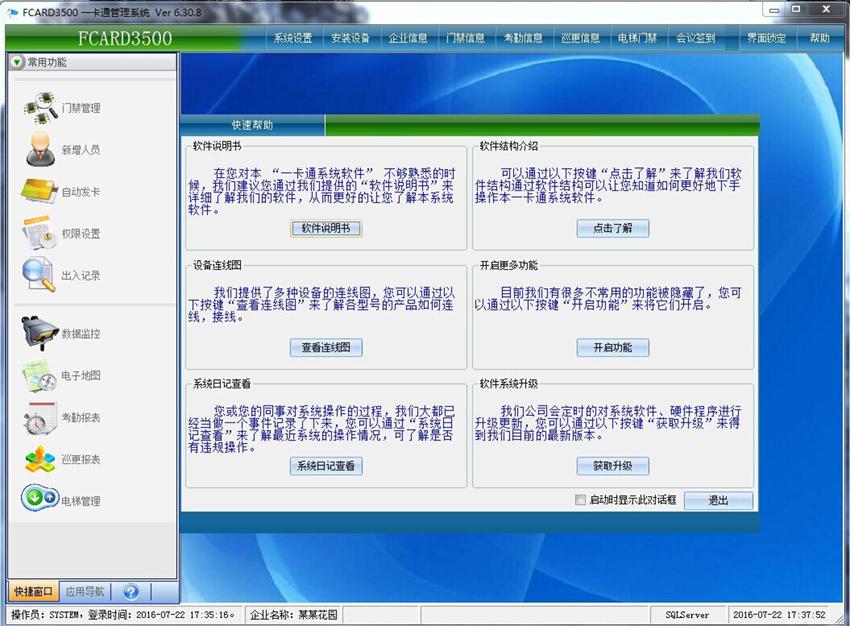Toggle the 启动时显示此对话框 checkbox

[x=580, y=500]
